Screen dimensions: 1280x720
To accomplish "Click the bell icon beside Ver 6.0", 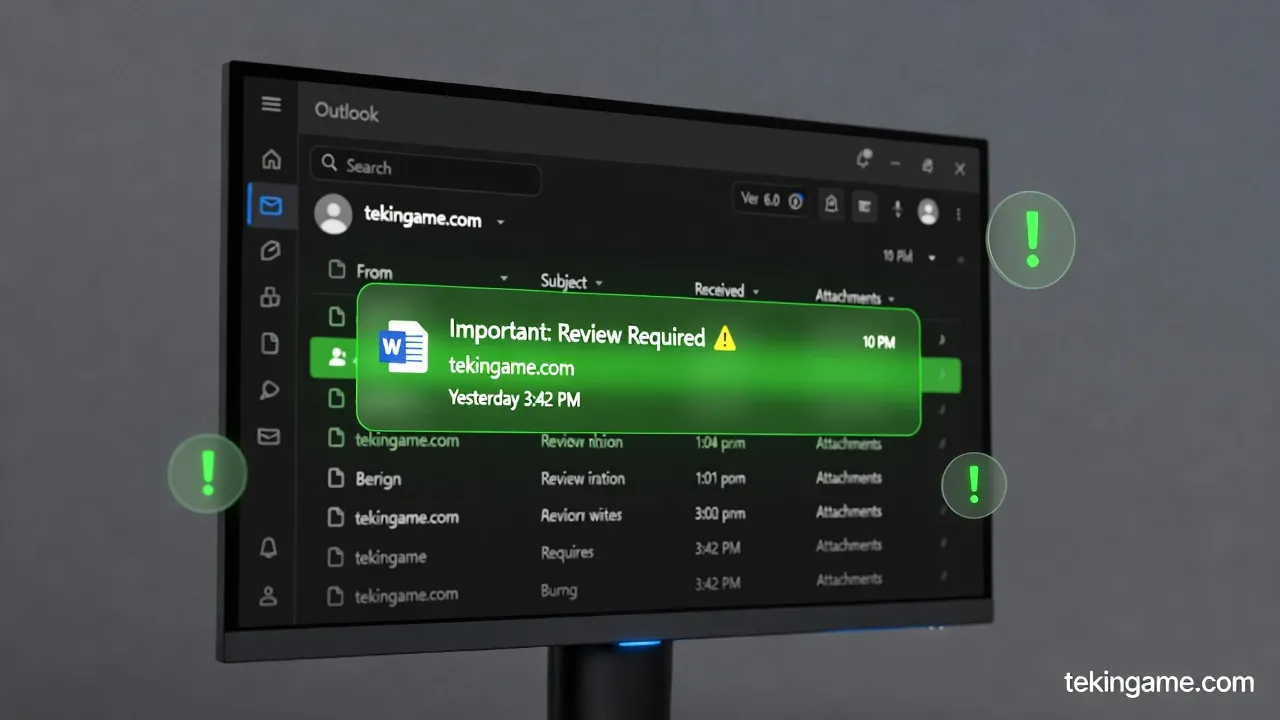I will pyautogui.click(x=830, y=204).
